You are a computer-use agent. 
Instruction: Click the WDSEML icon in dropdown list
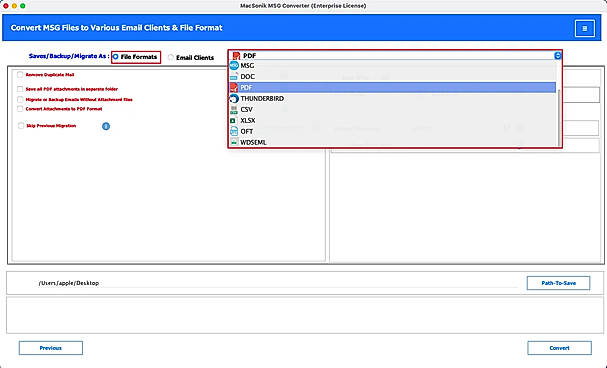(x=234, y=142)
